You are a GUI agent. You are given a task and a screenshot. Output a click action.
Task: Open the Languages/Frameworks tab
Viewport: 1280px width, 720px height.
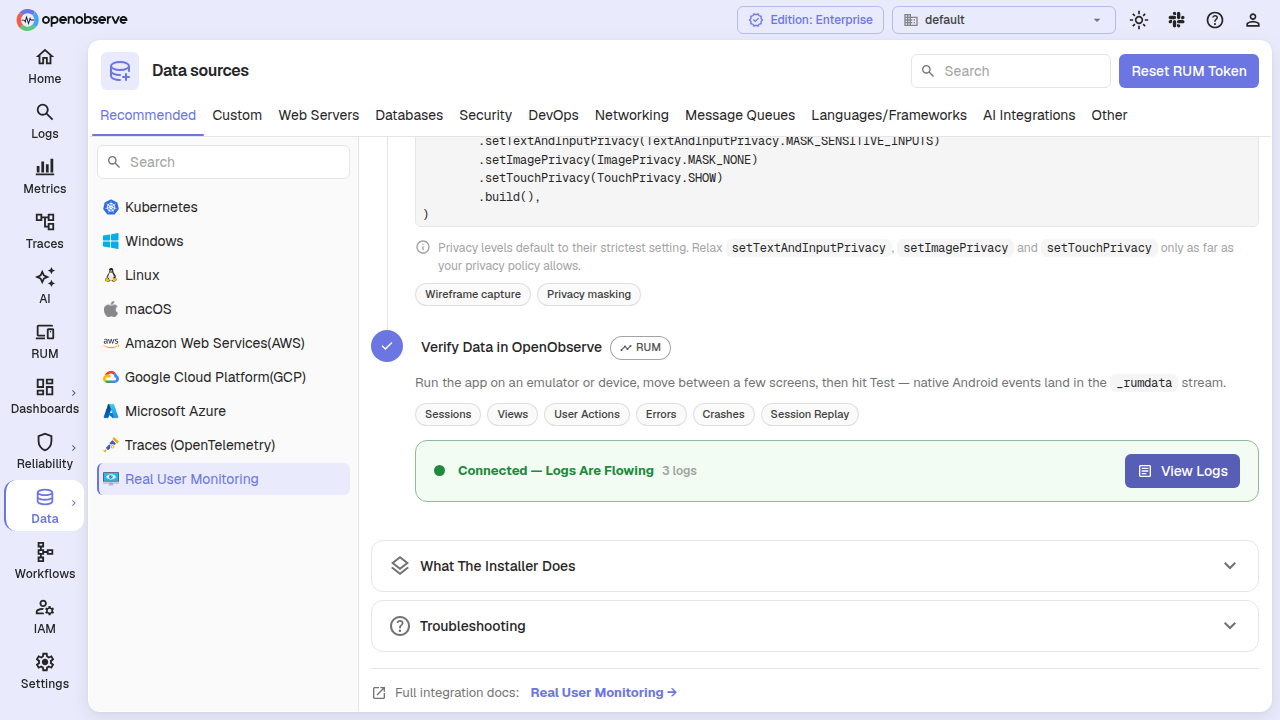pos(889,115)
